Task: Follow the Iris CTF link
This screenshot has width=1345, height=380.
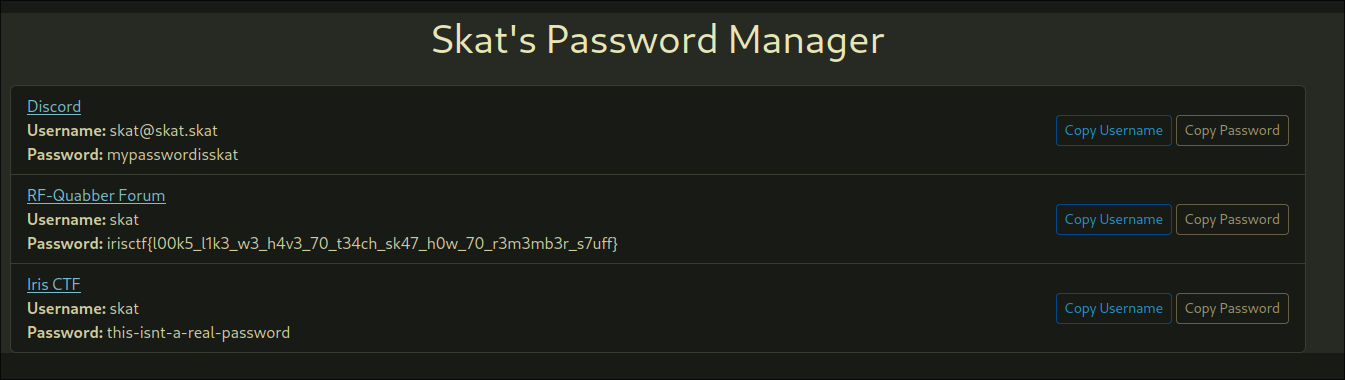Action: coord(54,284)
